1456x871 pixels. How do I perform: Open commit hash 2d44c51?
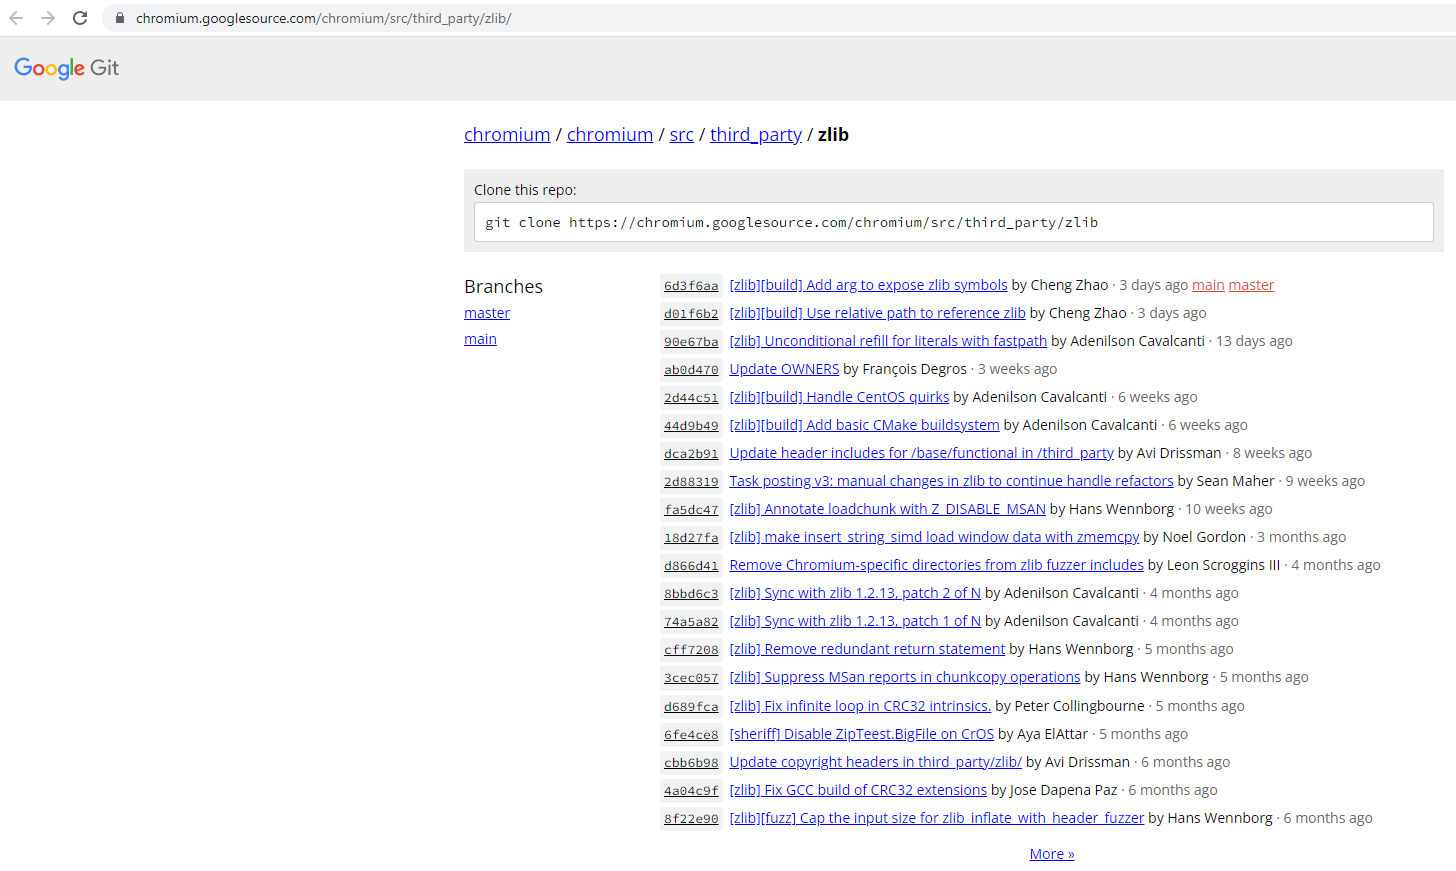[x=691, y=397]
